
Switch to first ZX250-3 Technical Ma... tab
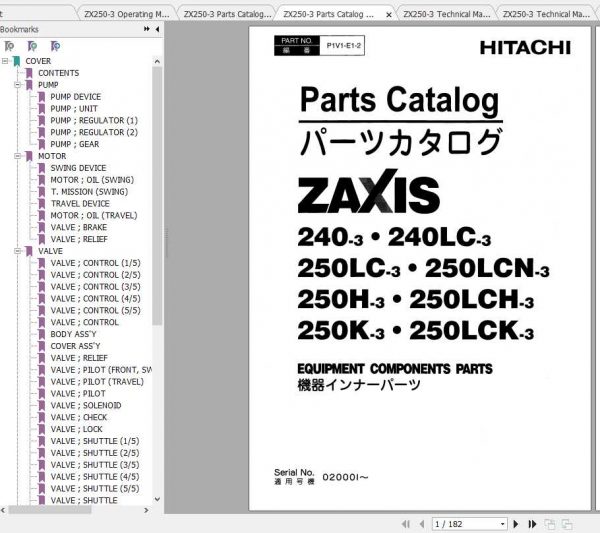point(446,15)
